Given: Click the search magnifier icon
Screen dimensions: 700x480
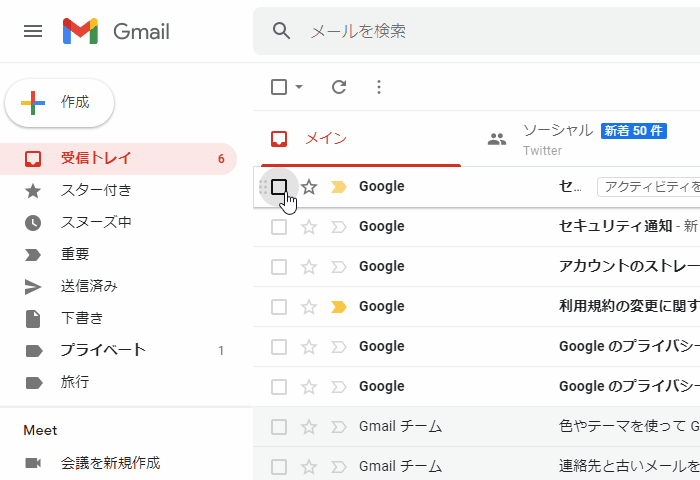Looking at the screenshot, I should [x=281, y=31].
